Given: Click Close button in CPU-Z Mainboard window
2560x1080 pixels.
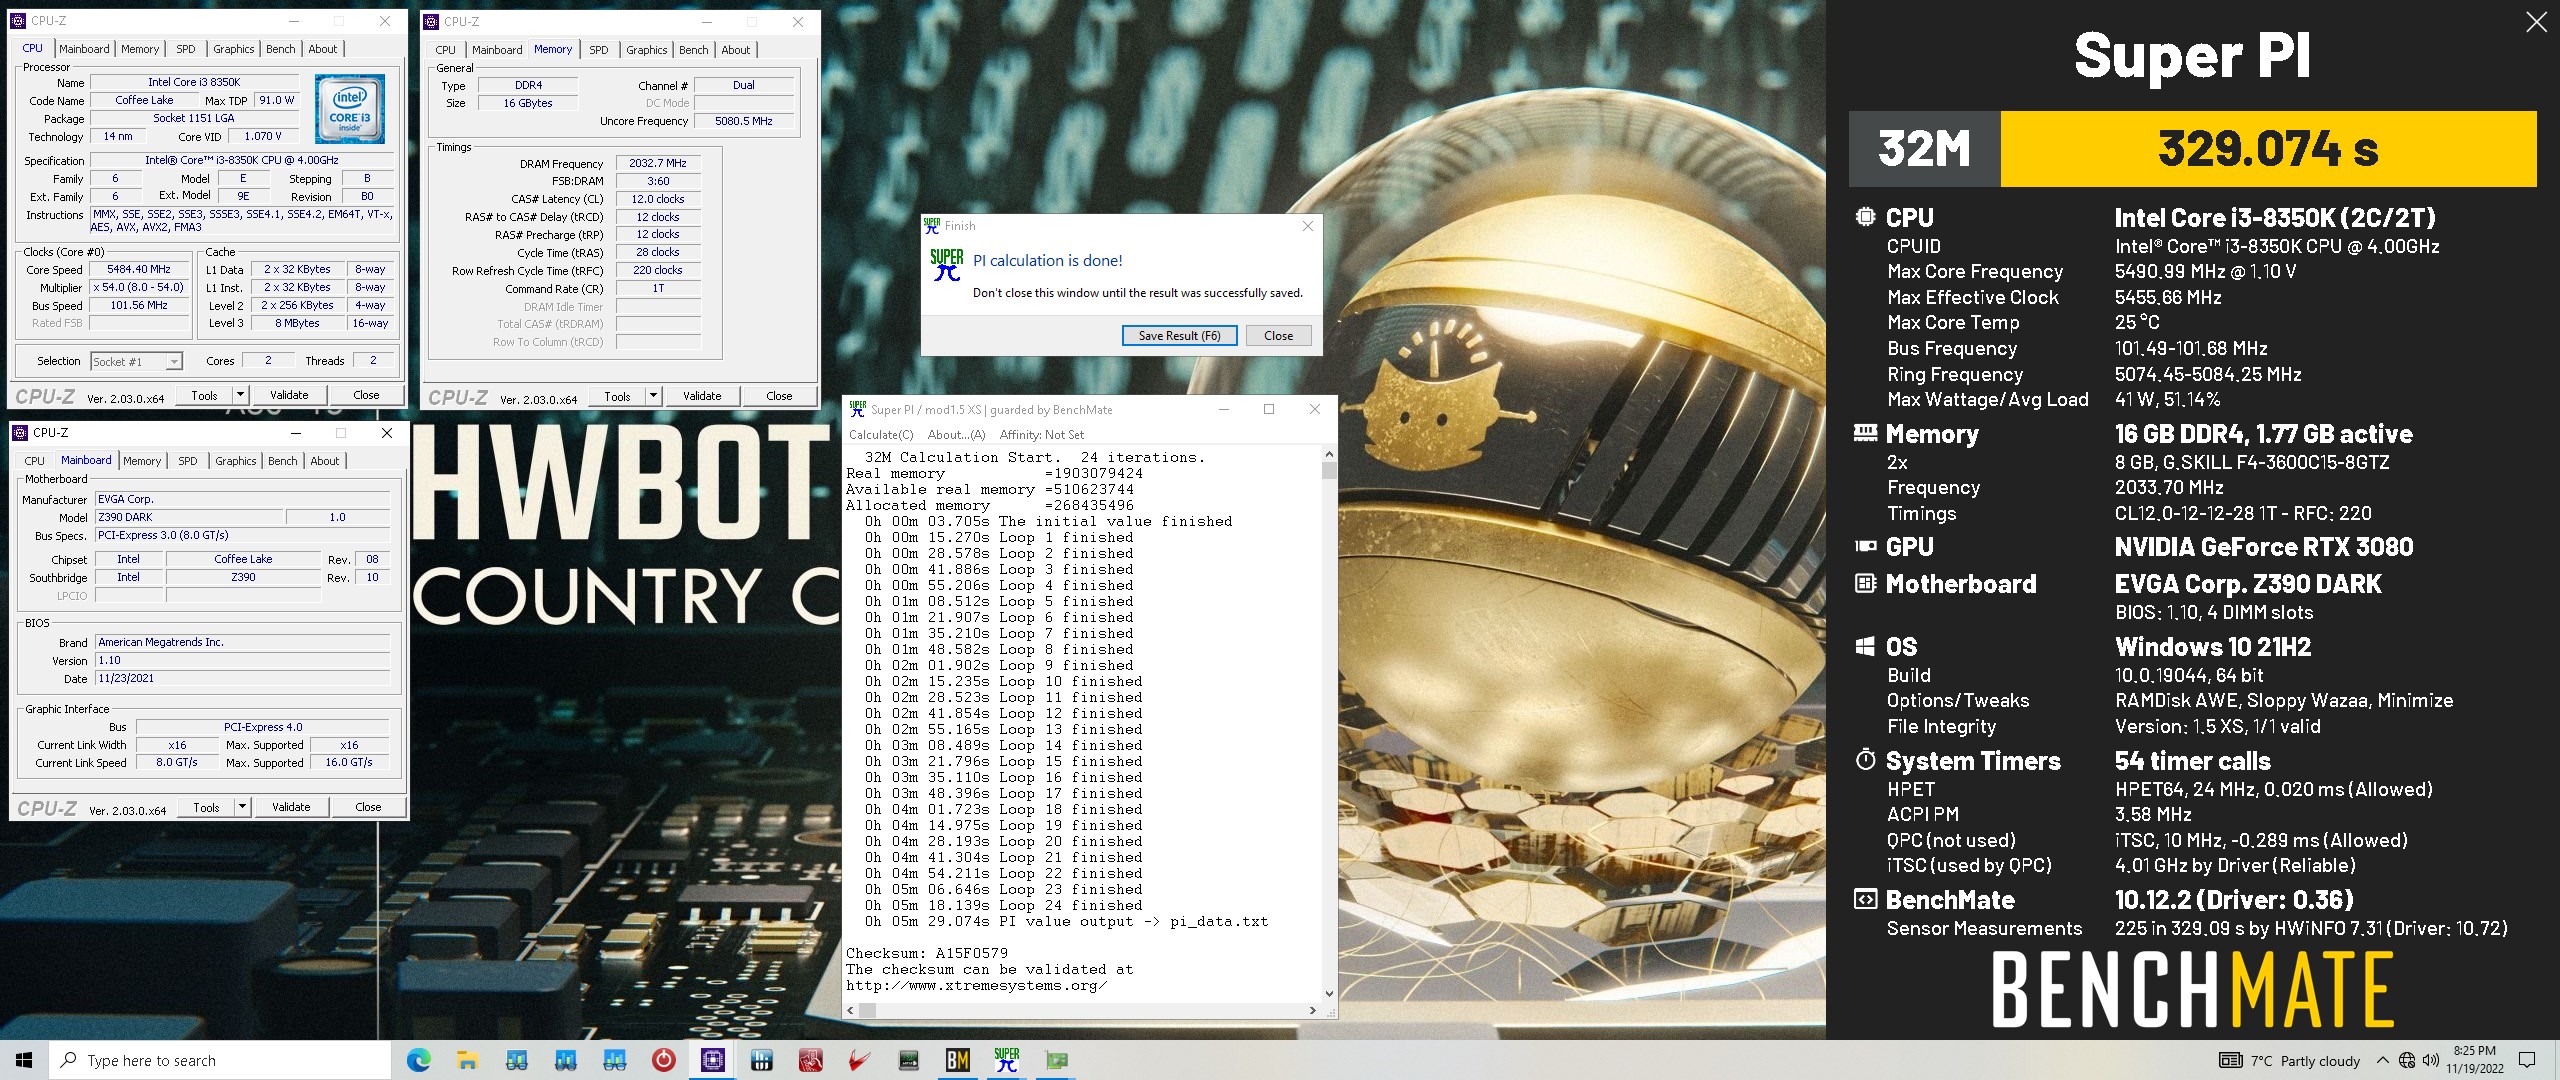Looking at the screenshot, I should 368,807.
